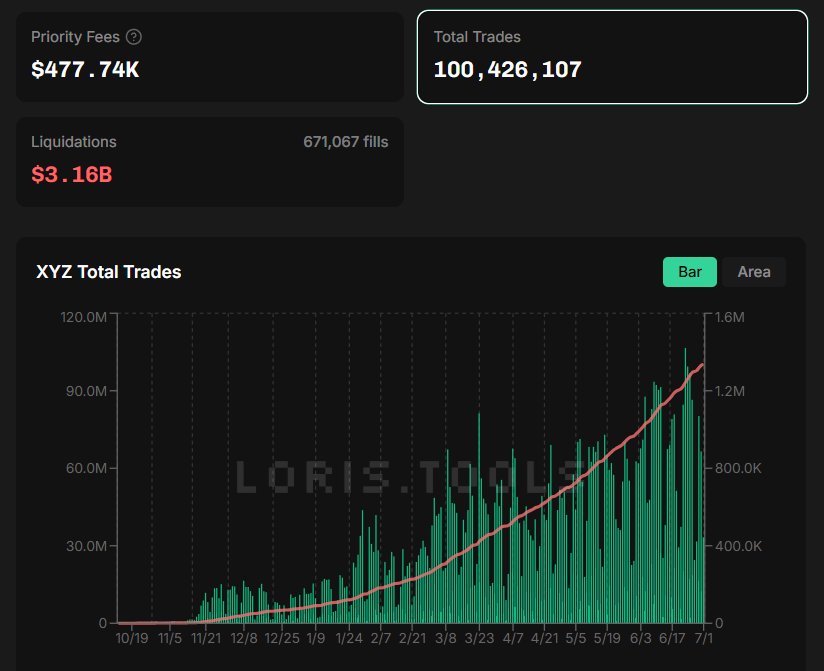Click the 11/5 date axis label
This screenshot has width=824, height=671.
(x=170, y=638)
